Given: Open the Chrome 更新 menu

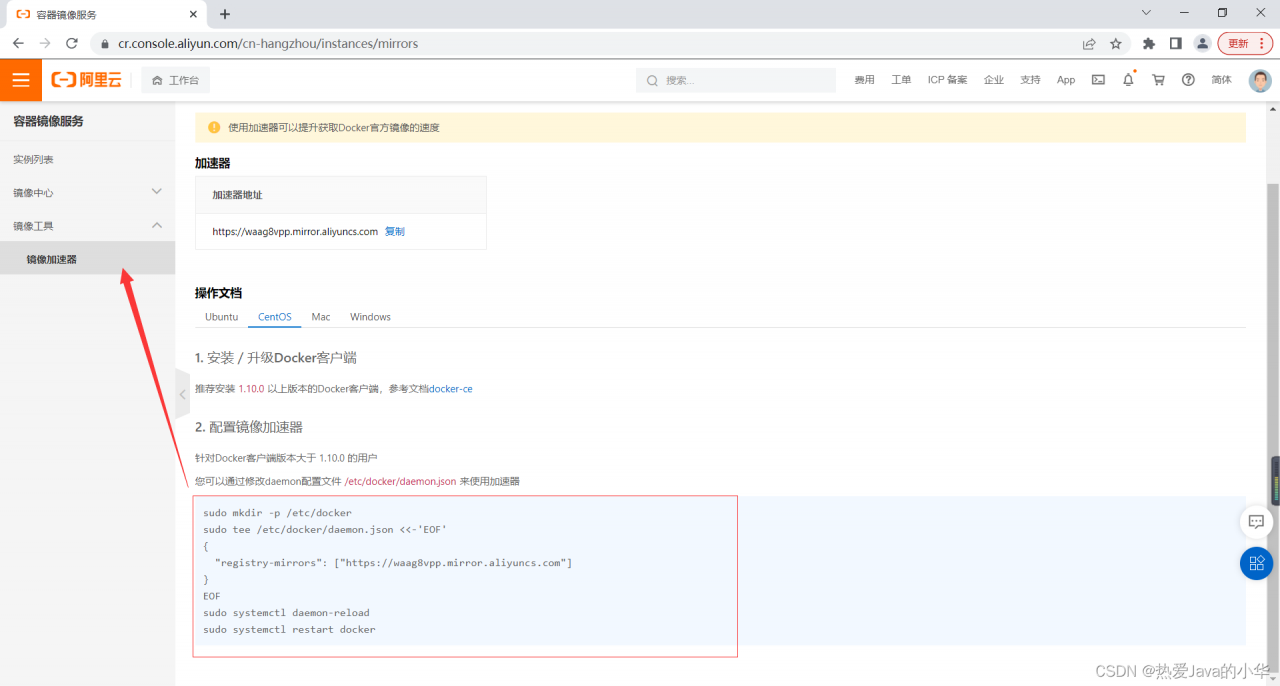Looking at the screenshot, I should point(1245,44).
